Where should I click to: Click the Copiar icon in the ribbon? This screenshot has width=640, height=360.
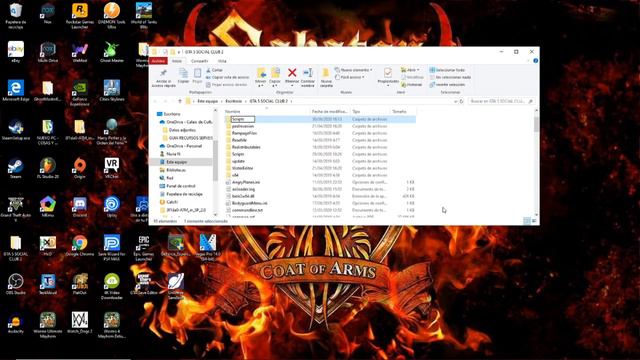tap(183, 76)
